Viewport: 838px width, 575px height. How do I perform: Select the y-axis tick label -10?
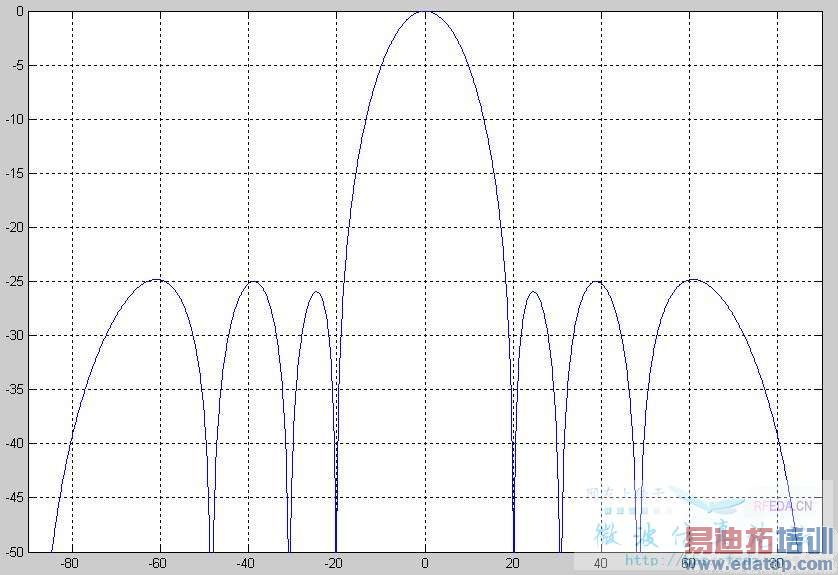click(14, 119)
